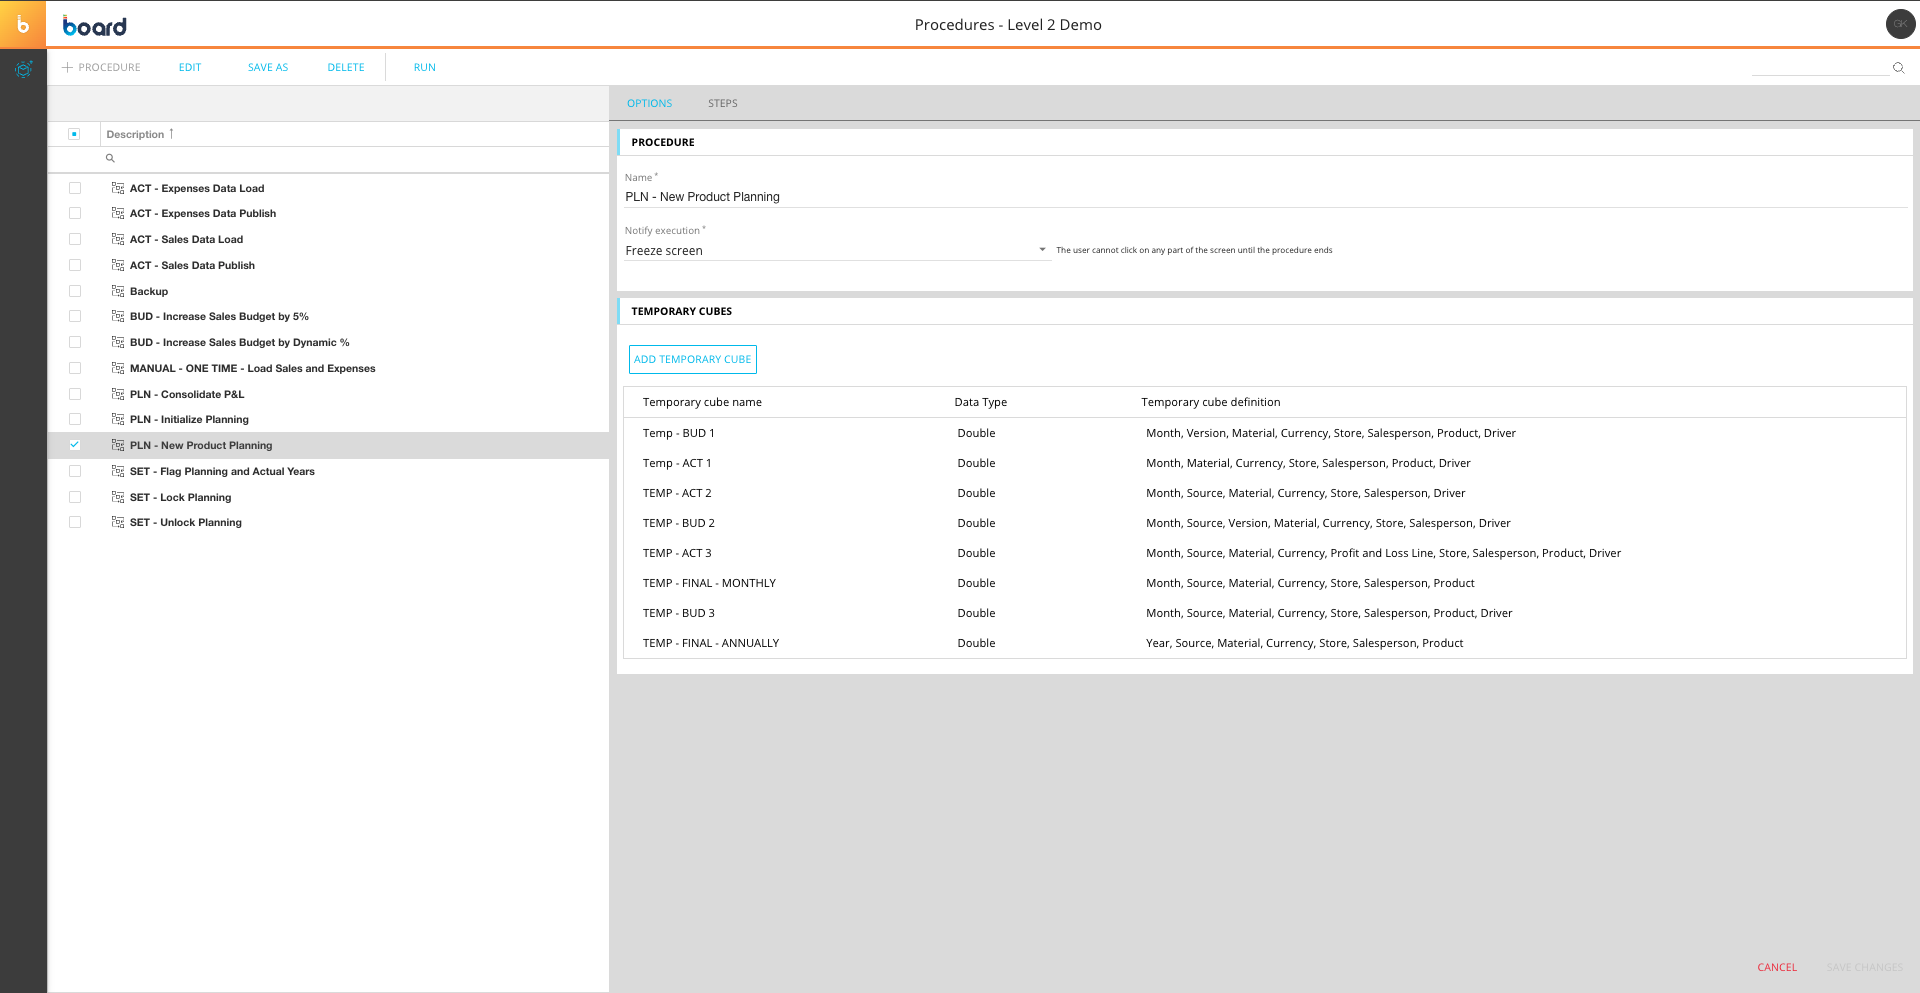Click the procedure icon beside PLN - New Product Planning
Viewport: 1920px width, 993px height.
[x=118, y=445]
